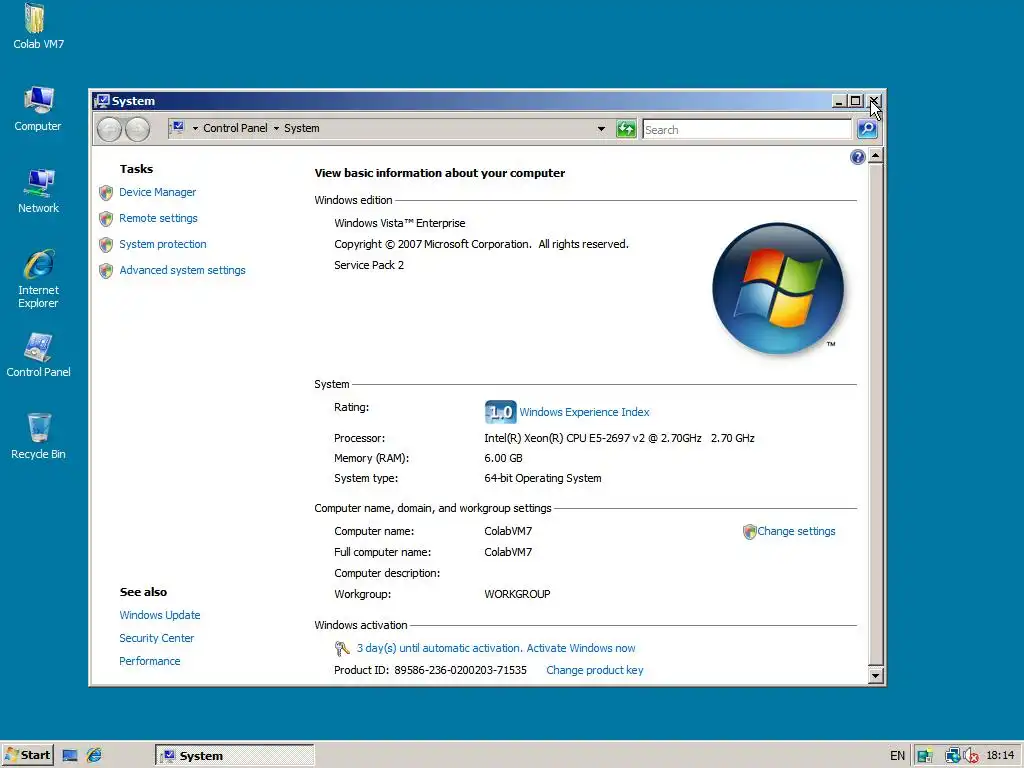
Task: Click the Change settings link
Action: [796, 532]
